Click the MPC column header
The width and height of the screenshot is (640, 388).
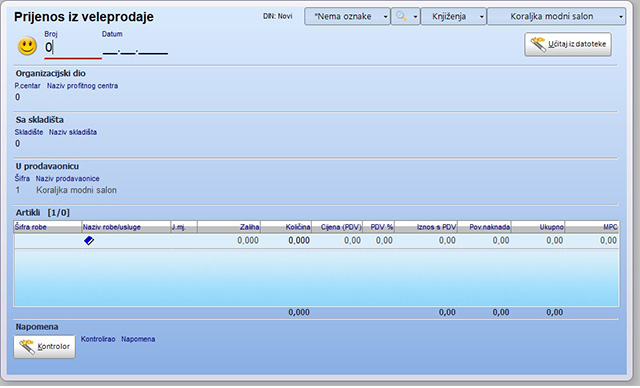592,227
